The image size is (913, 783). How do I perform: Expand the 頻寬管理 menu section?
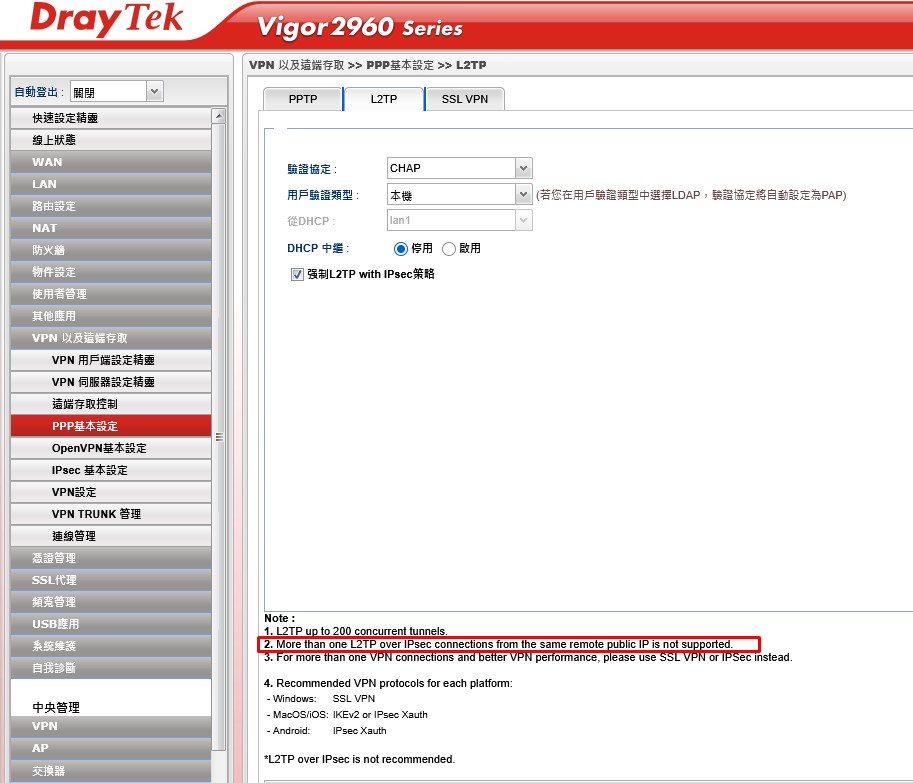tap(111, 603)
